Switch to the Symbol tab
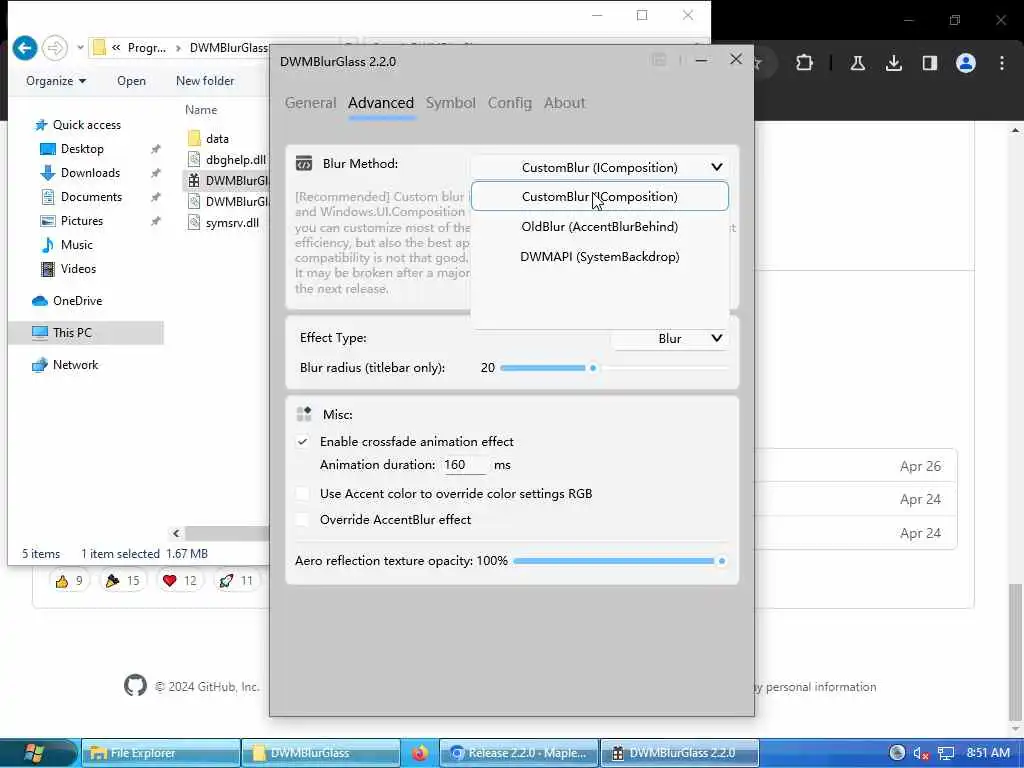The width and height of the screenshot is (1024, 768). 451,103
